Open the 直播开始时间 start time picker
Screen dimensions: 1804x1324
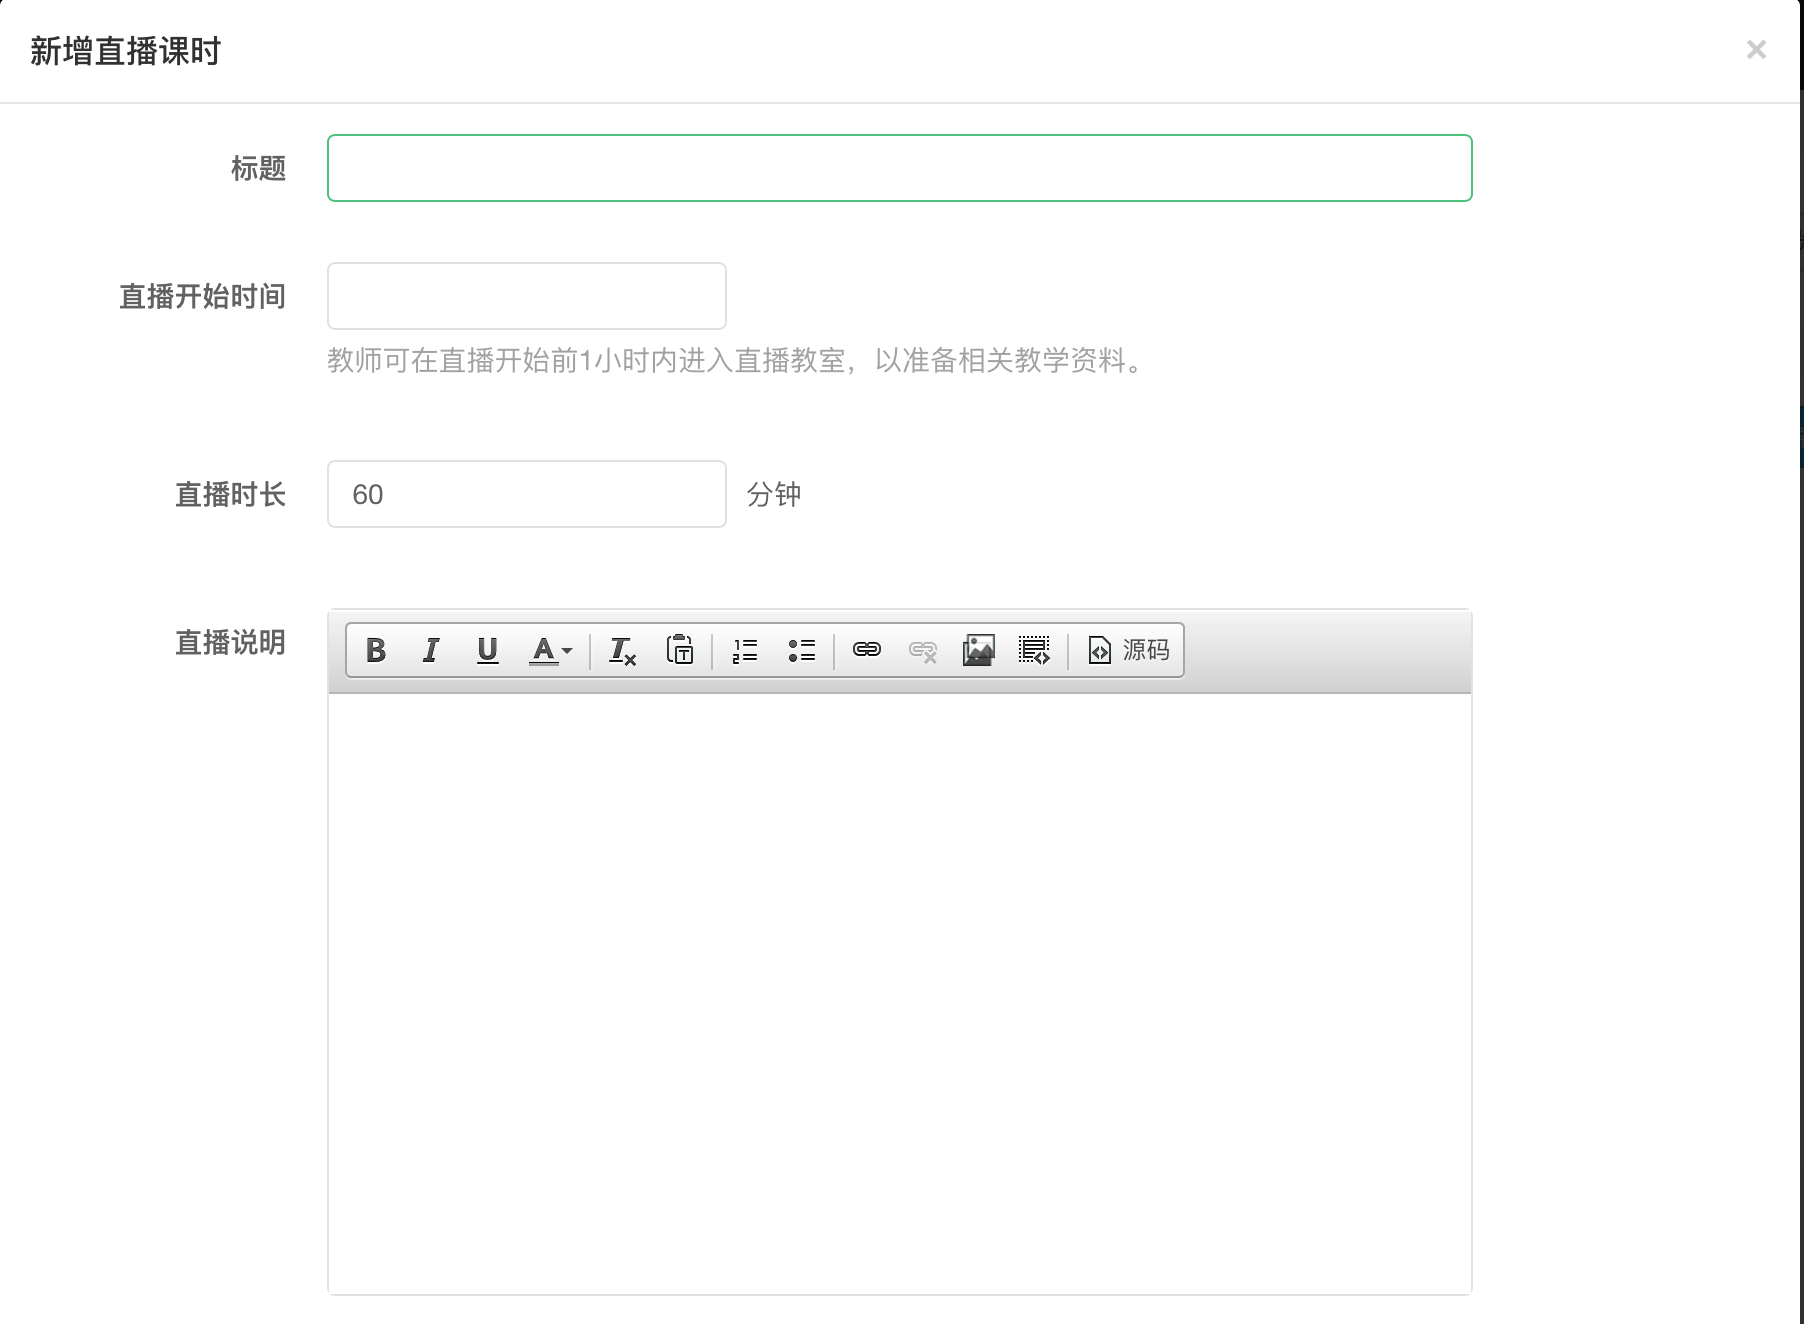[526, 296]
